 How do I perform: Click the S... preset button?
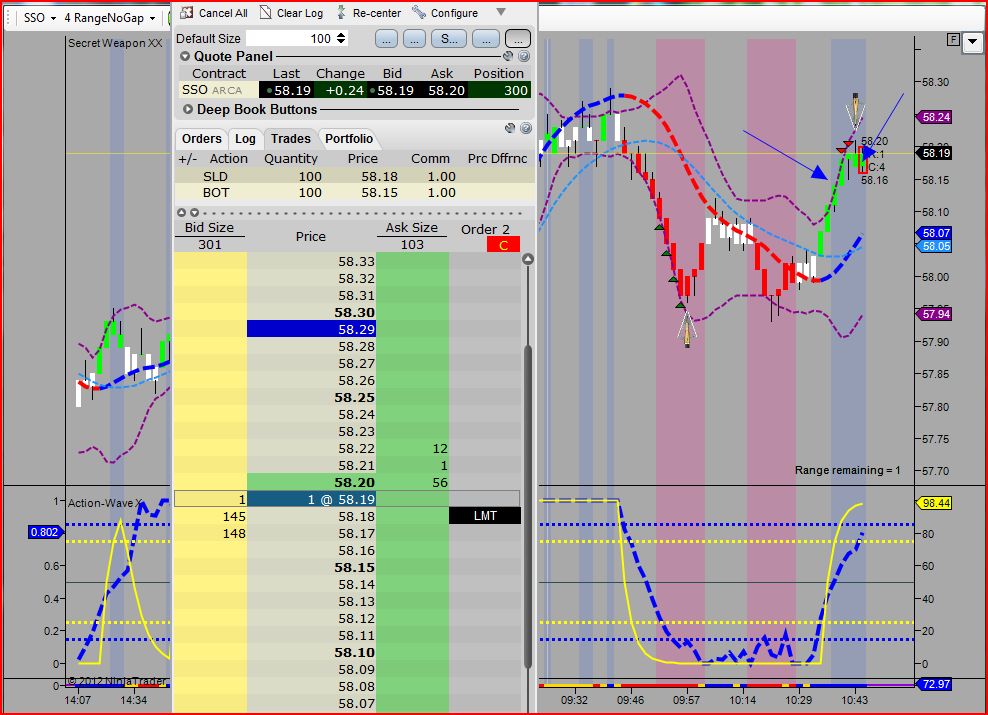point(449,38)
